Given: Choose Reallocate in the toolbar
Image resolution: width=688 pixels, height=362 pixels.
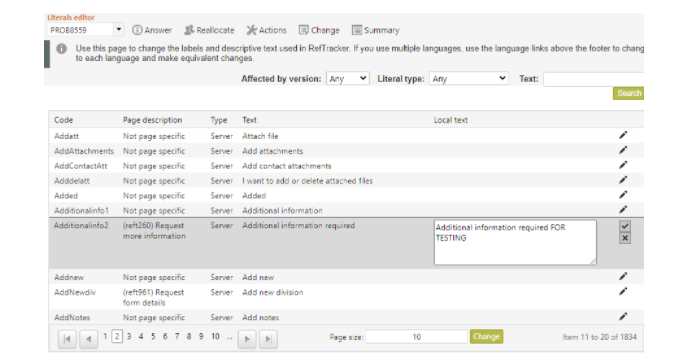Looking at the screenshot, I should tap(209, 30).
